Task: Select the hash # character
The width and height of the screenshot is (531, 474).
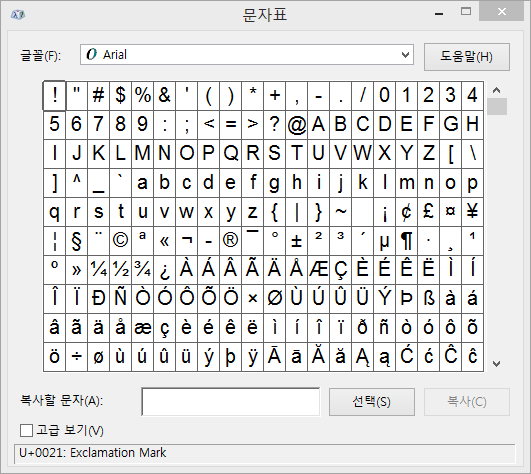Action: click(99, 96)
